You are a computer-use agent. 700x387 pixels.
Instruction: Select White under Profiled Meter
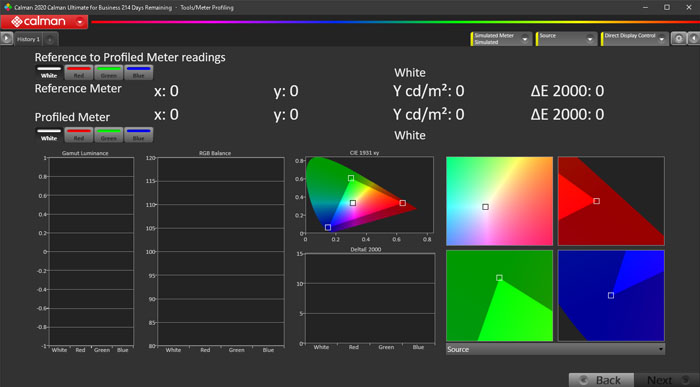[49, 135]
